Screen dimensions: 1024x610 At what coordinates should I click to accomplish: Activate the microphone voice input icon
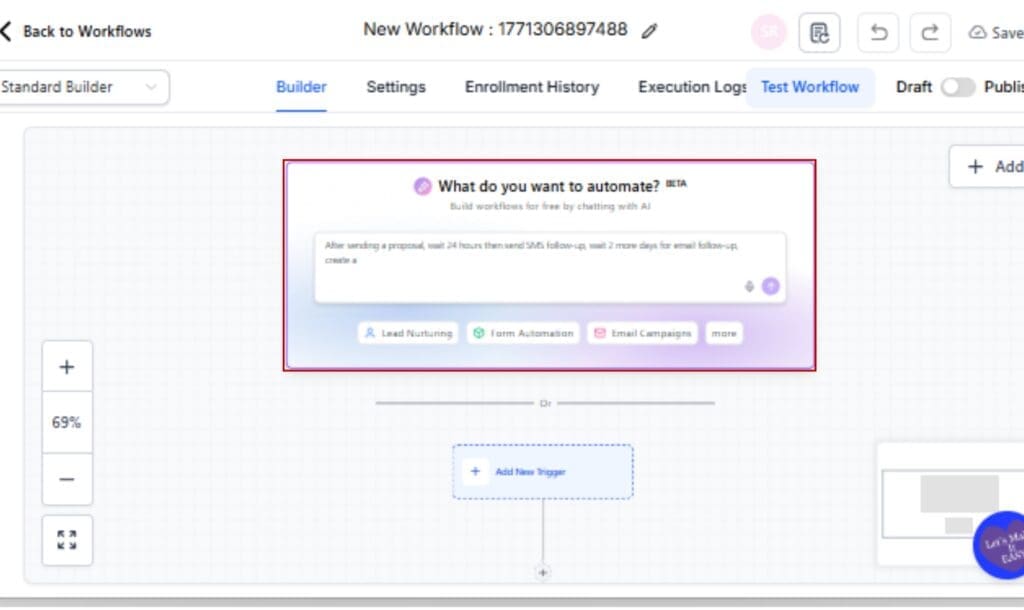pyautogui.click(x=749, y=286)
